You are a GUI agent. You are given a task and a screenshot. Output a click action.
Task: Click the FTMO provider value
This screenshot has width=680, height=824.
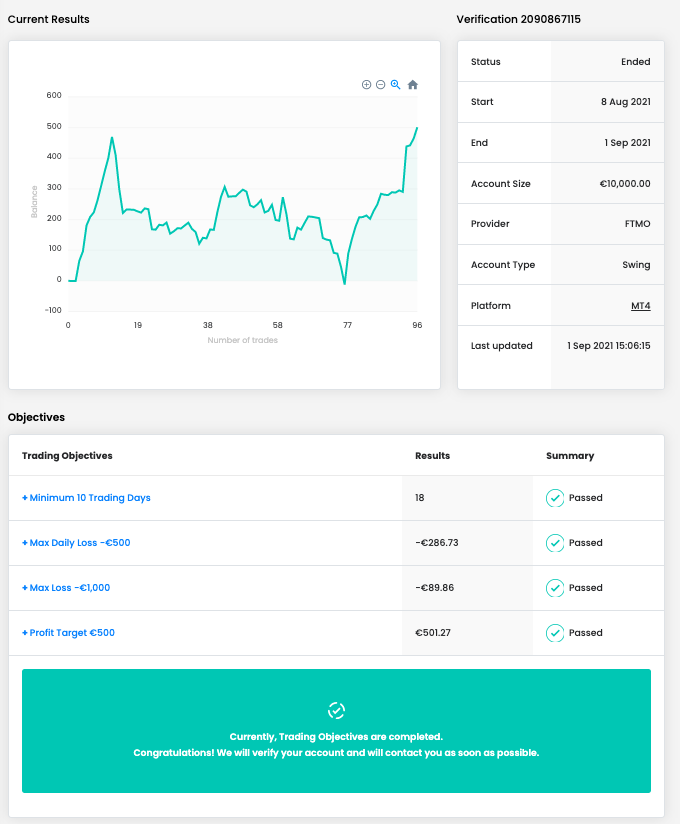(x=637, y=224)
